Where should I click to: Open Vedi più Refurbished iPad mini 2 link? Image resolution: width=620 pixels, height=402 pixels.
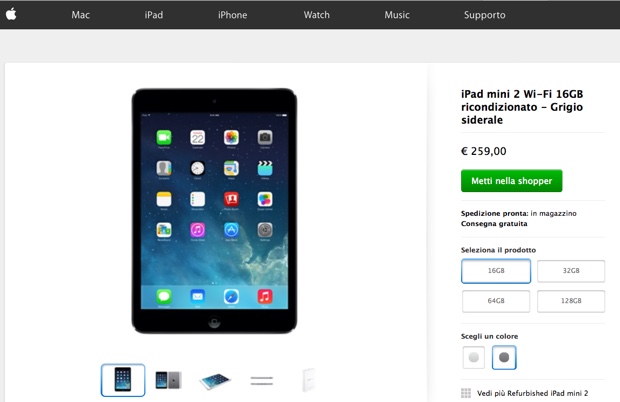[x=532, y=393]
